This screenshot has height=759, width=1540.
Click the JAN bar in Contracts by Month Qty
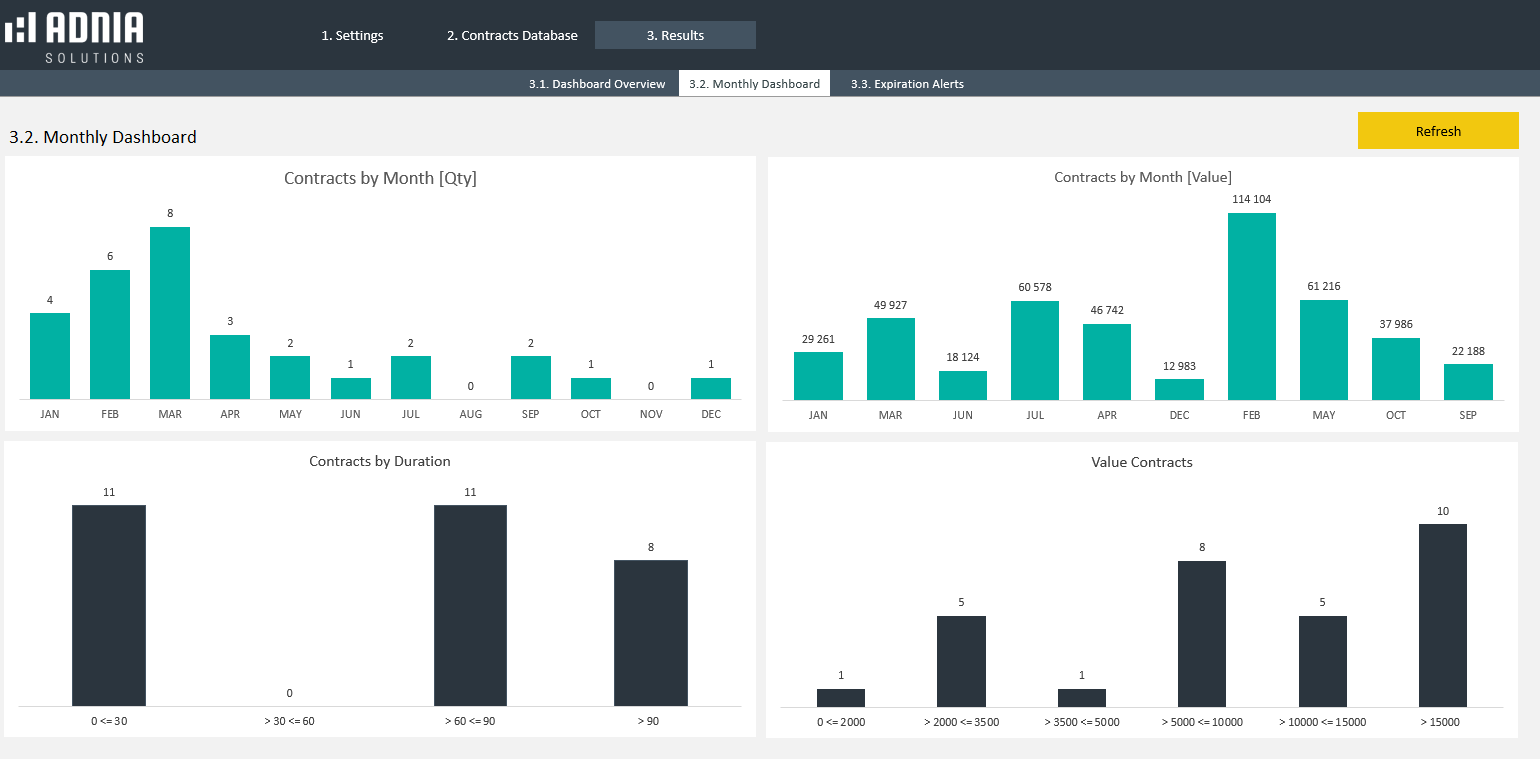[50, 356]
